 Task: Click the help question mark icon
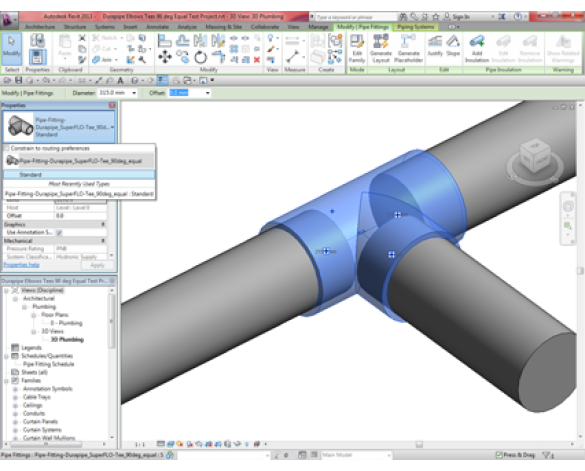click(517, 17)
